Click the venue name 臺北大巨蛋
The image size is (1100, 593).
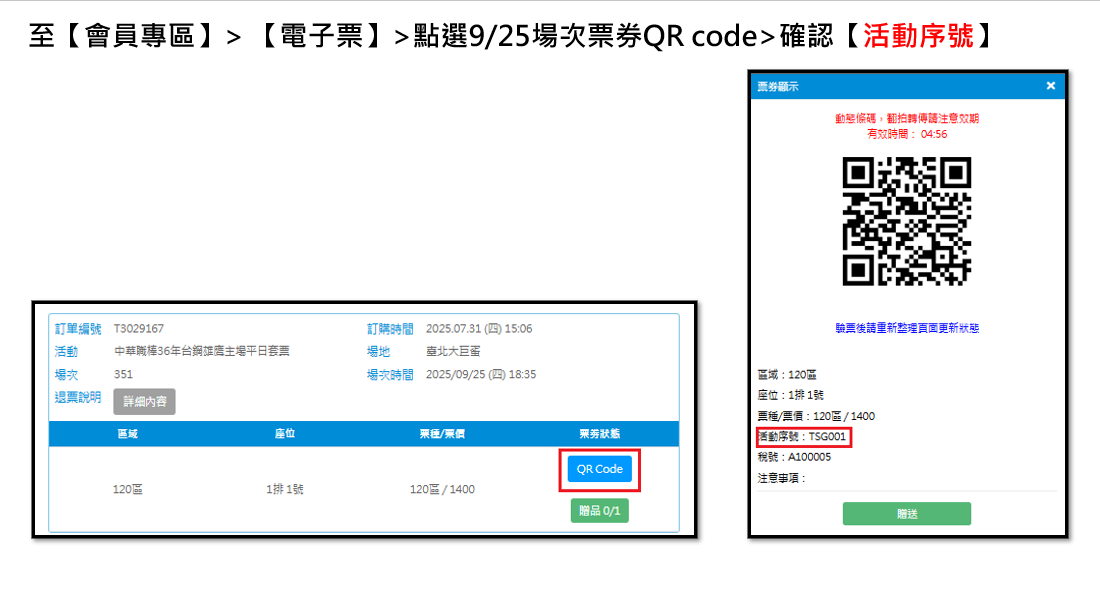453,351
